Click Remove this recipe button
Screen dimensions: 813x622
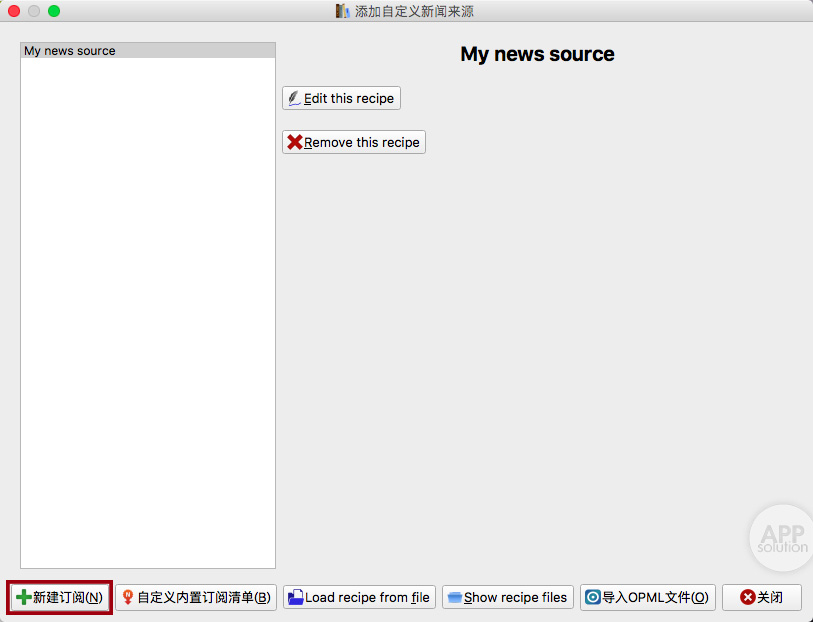point(354,142)
